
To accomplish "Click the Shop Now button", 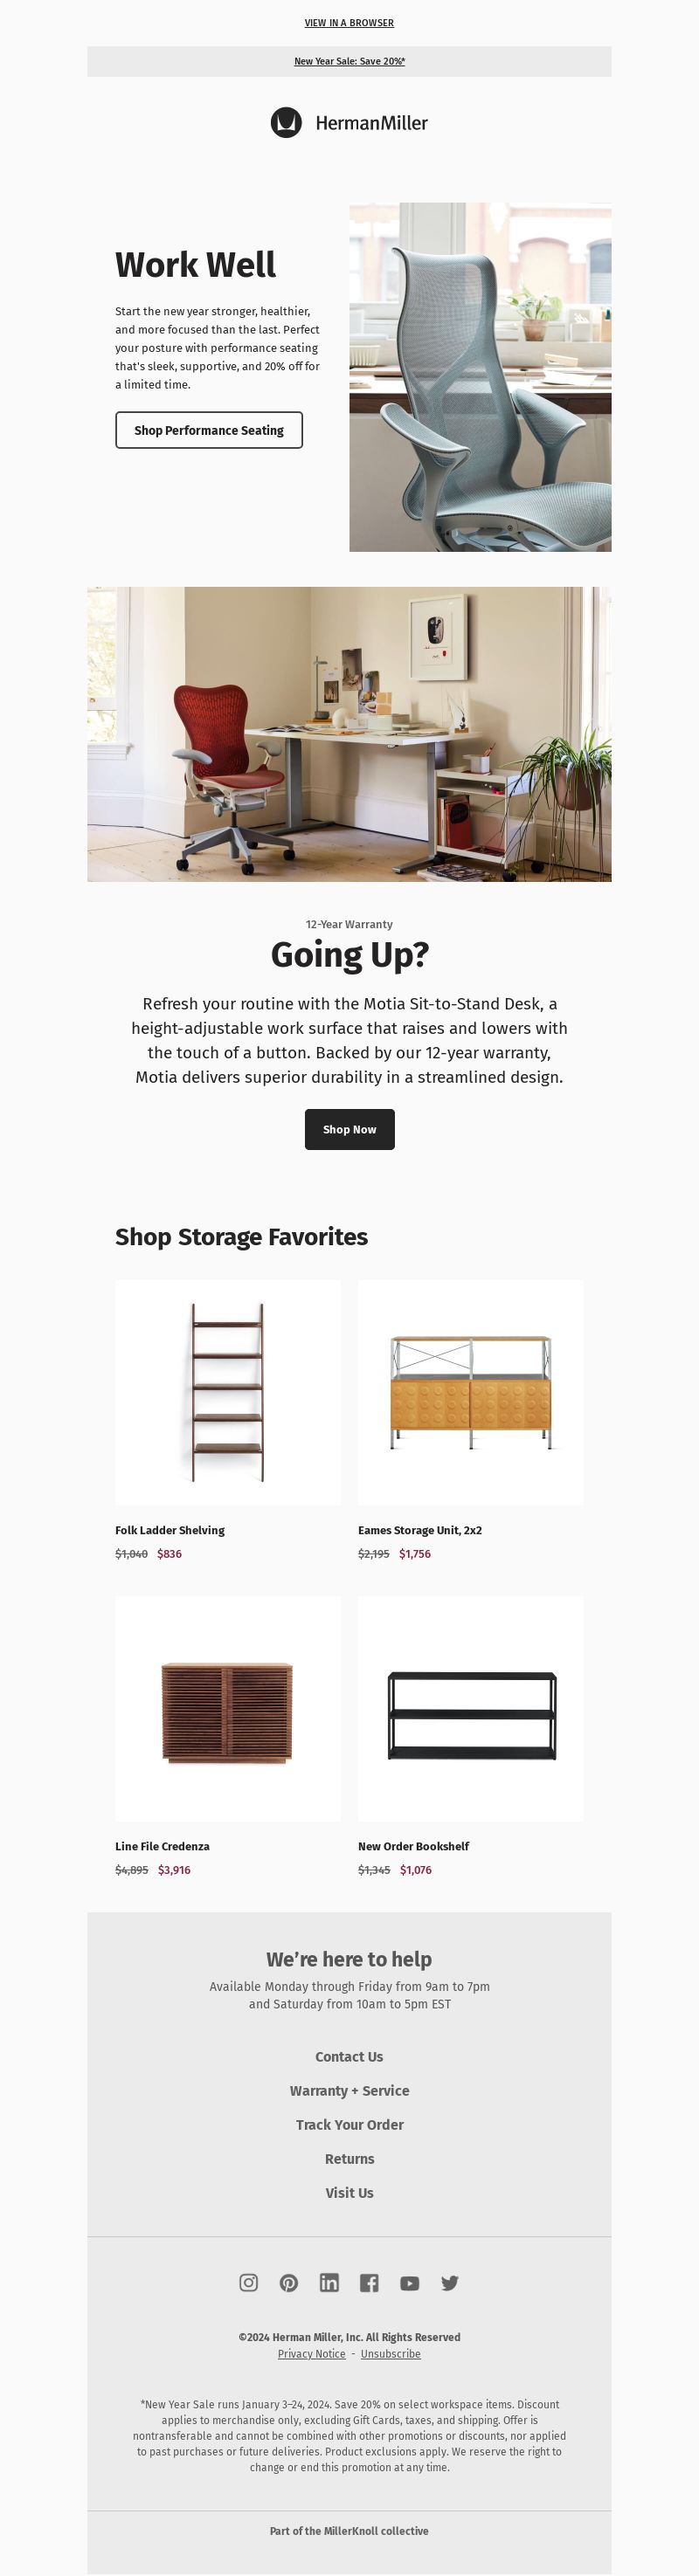I will [349, 1129].
